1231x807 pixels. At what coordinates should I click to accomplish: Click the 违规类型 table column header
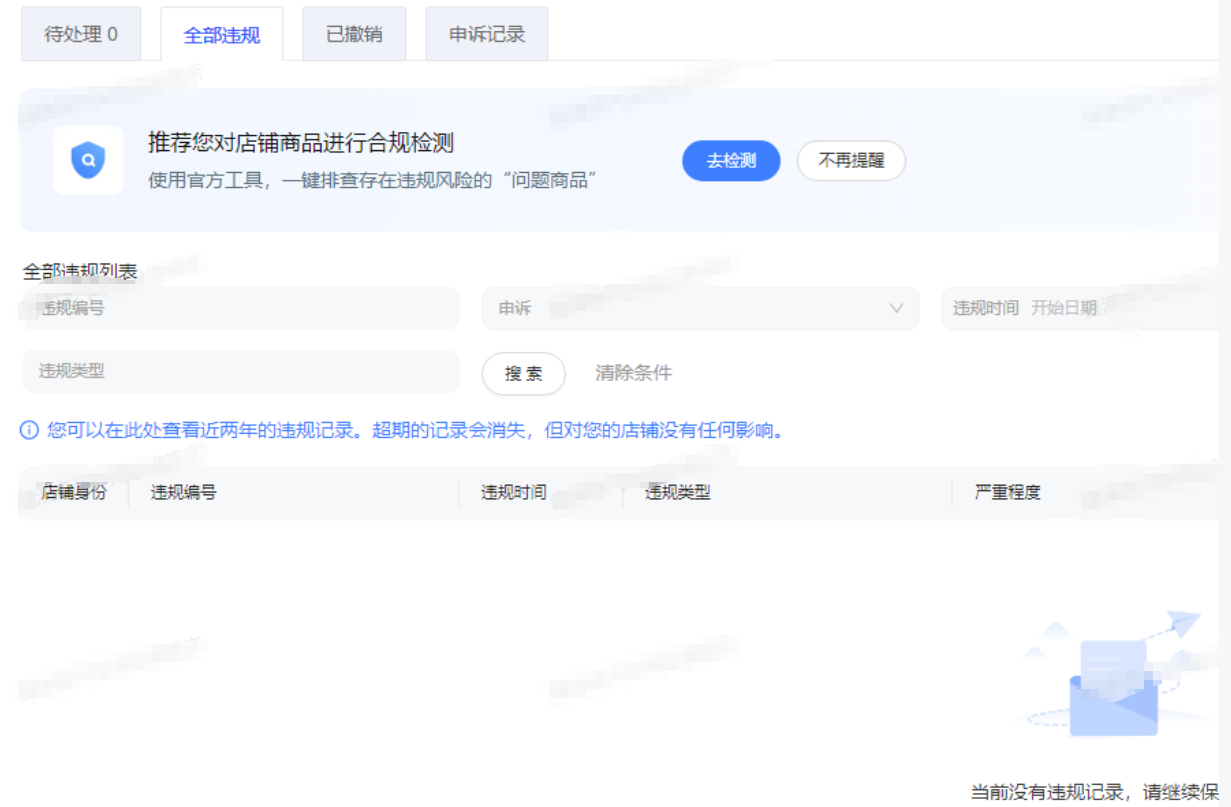click(678, 492)
